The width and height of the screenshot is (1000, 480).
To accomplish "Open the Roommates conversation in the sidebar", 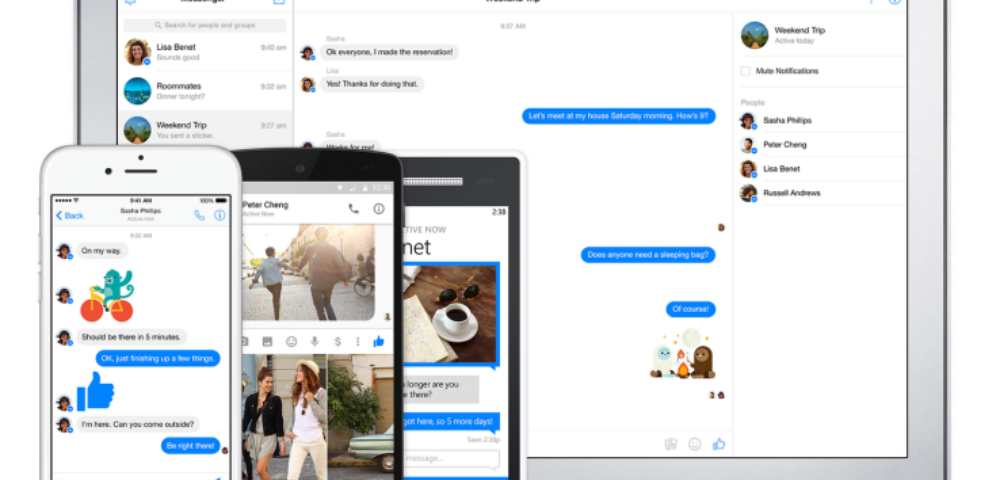I will pyautogui.click(x=205, y=91).
